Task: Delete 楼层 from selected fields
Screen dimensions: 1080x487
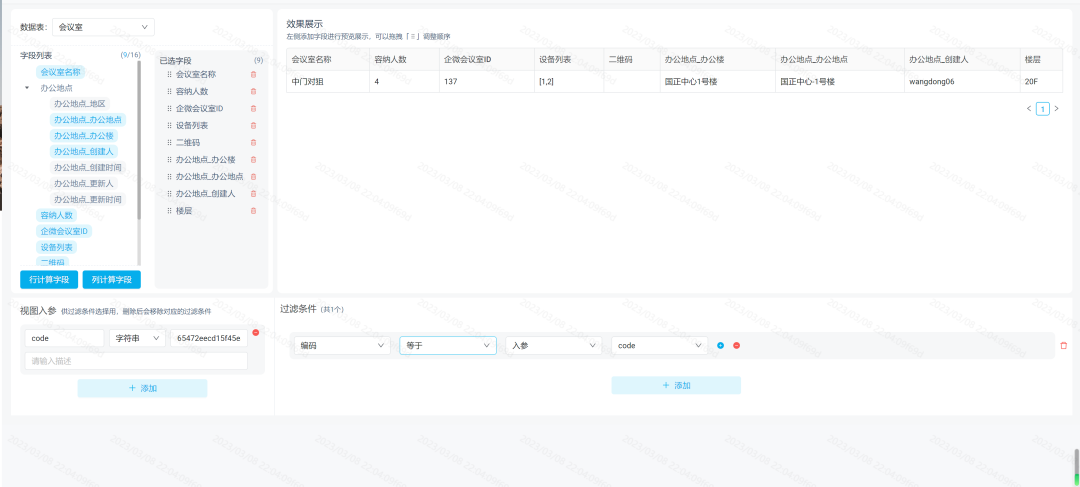Action: coord(253,211)
